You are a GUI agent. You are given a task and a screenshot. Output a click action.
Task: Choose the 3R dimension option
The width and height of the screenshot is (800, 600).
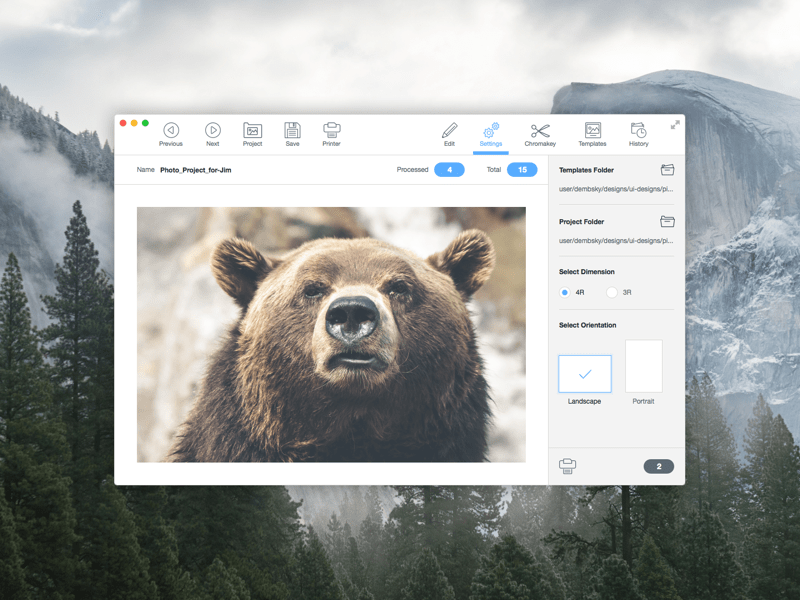coord(612,293)
